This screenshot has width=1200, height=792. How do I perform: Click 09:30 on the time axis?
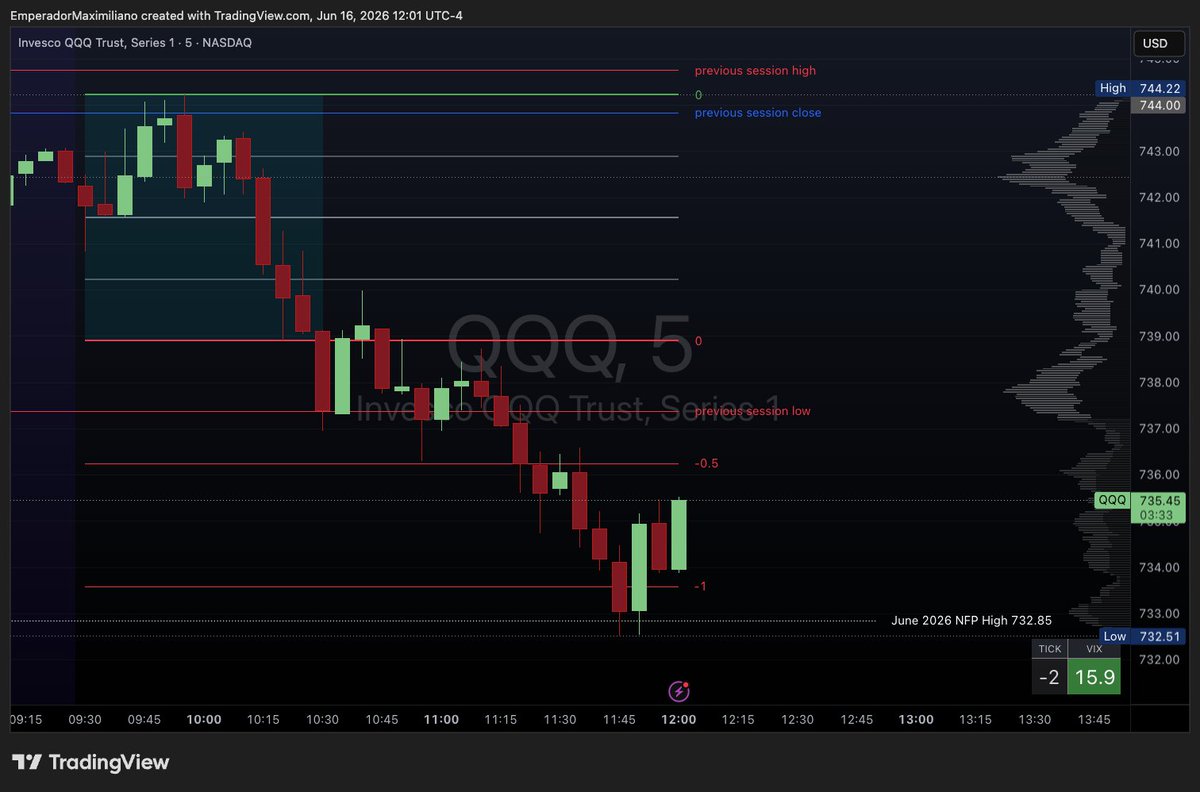(x=85, y=720)
